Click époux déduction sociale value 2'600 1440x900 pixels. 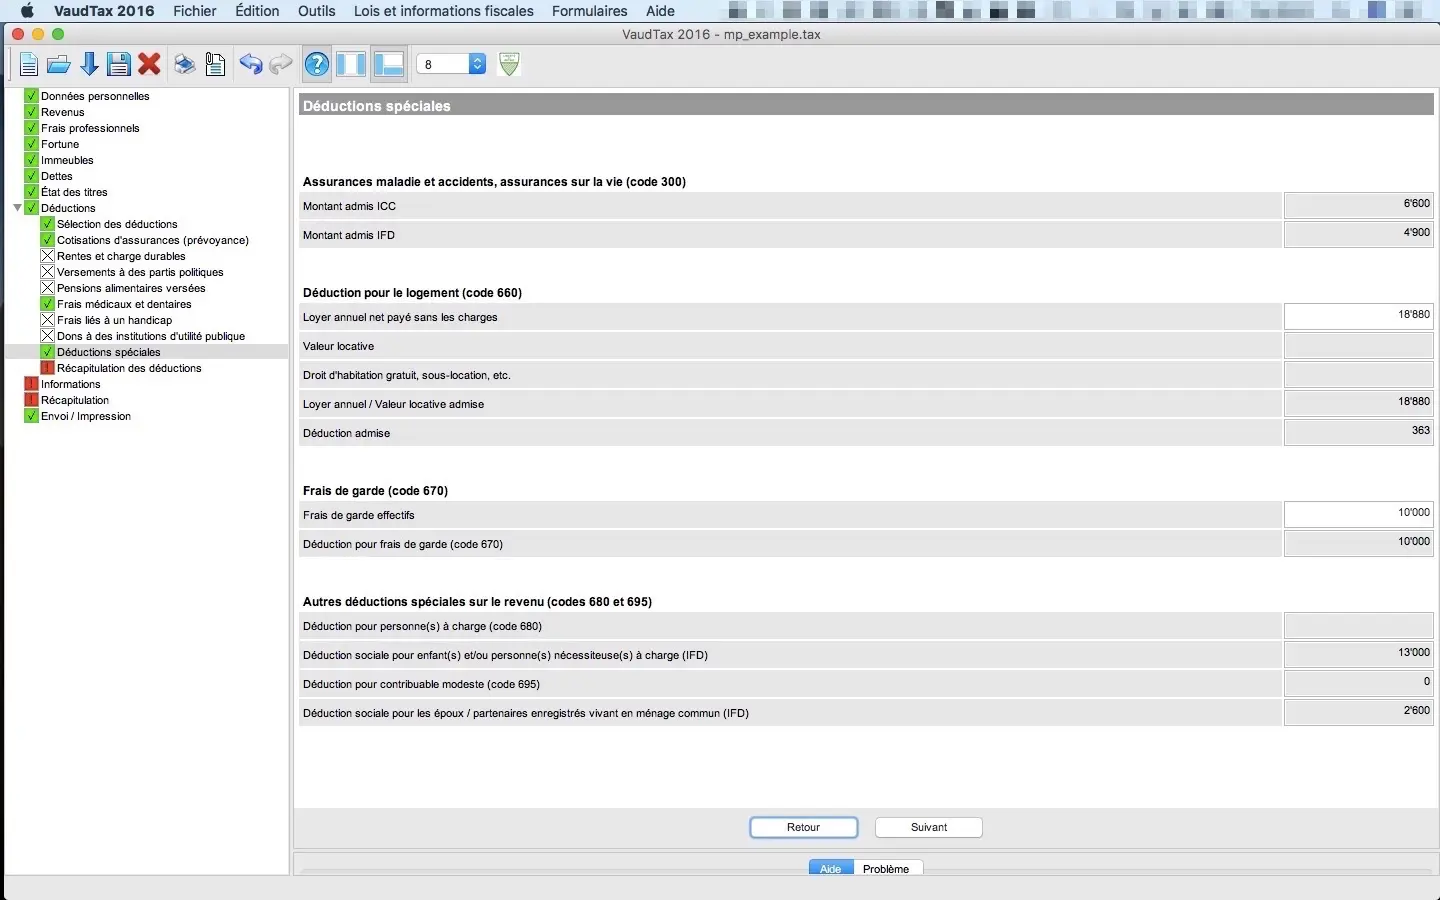point(1359,712)
